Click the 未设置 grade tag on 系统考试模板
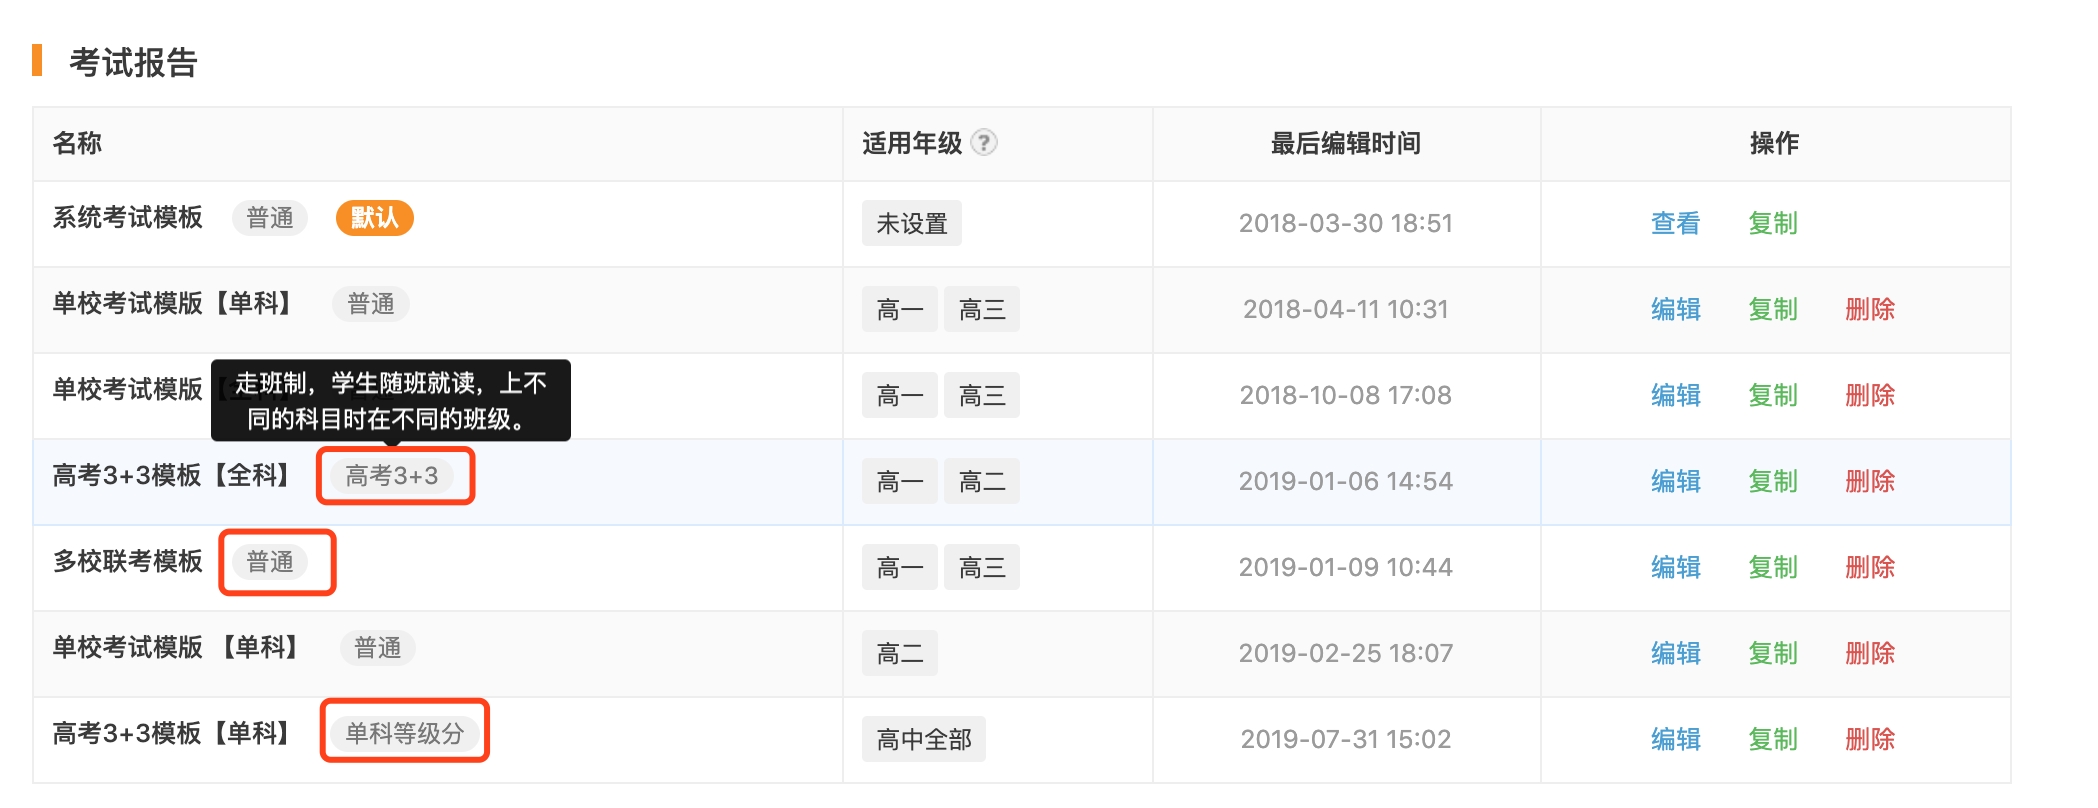This screenshot has width=2098, height=808. pyautogui.click(x=911, y=223)
